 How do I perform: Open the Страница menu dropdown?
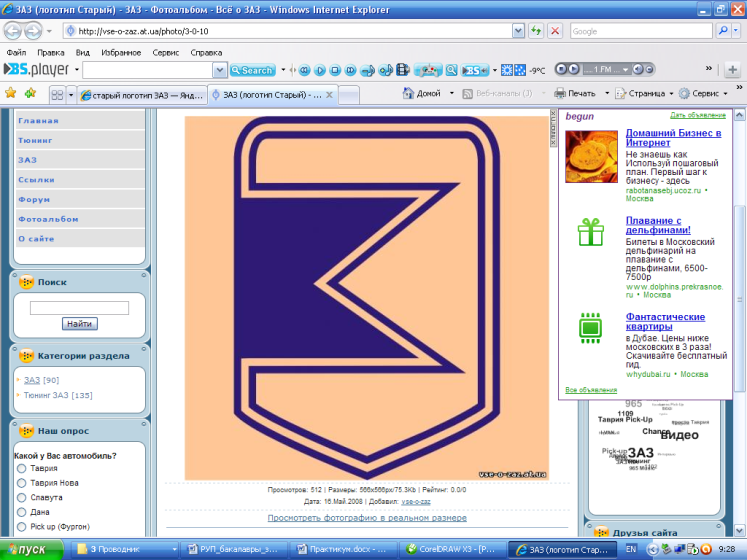coord(671,93)
